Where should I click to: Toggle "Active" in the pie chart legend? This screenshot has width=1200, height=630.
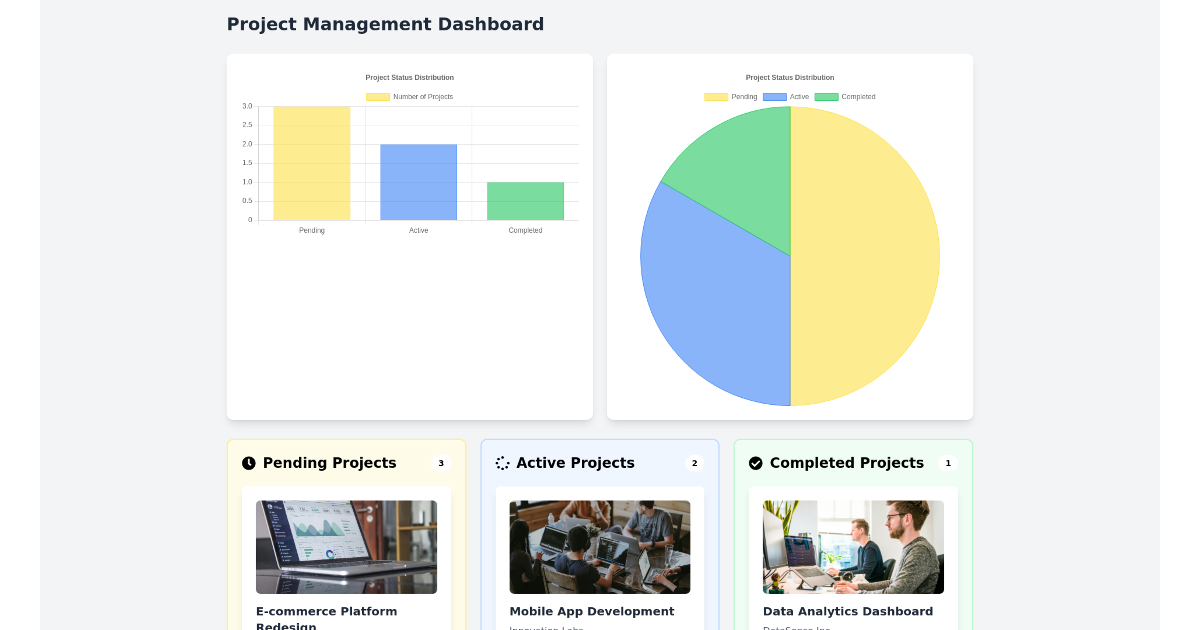[793, 96]
